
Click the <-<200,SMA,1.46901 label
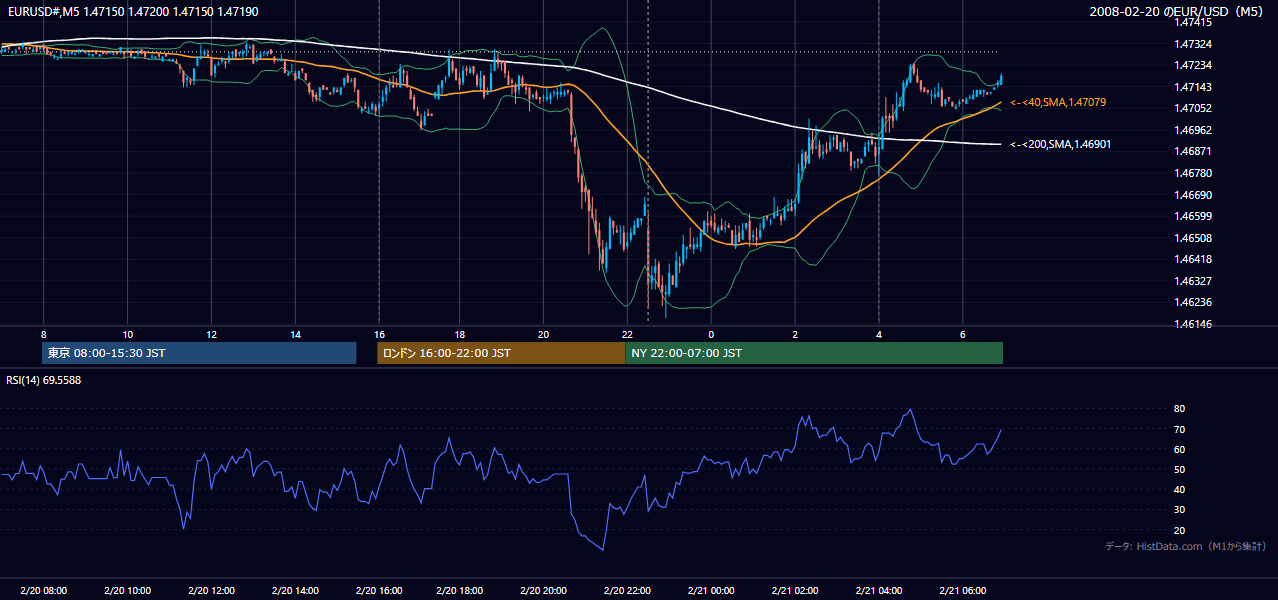tap(1061, 144)
